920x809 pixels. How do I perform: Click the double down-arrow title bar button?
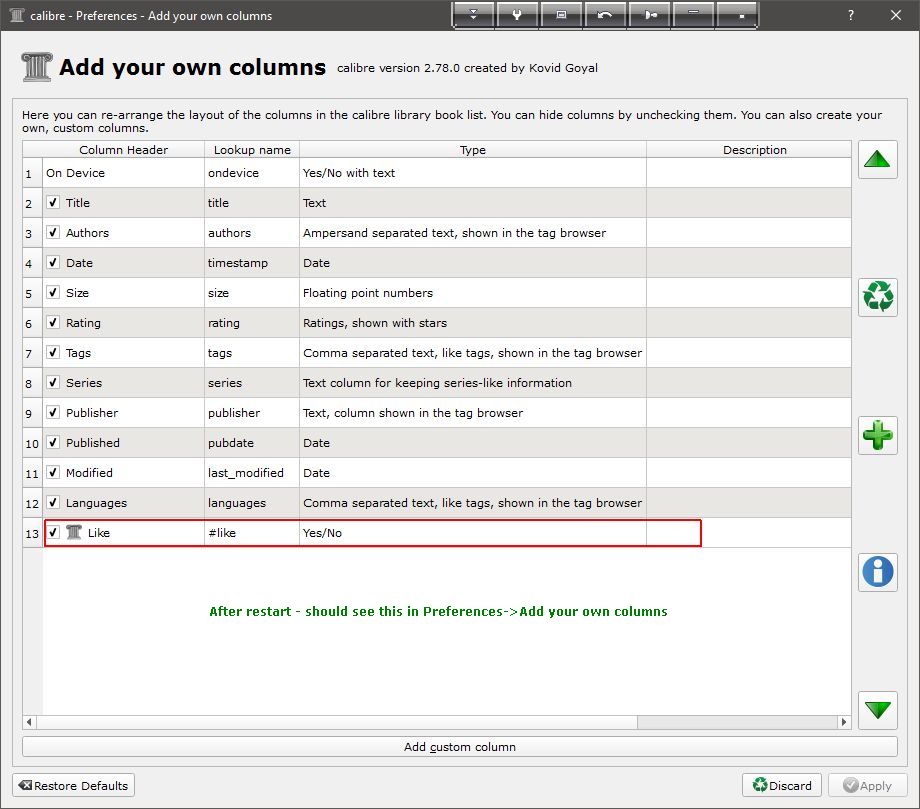coord(473,15)
